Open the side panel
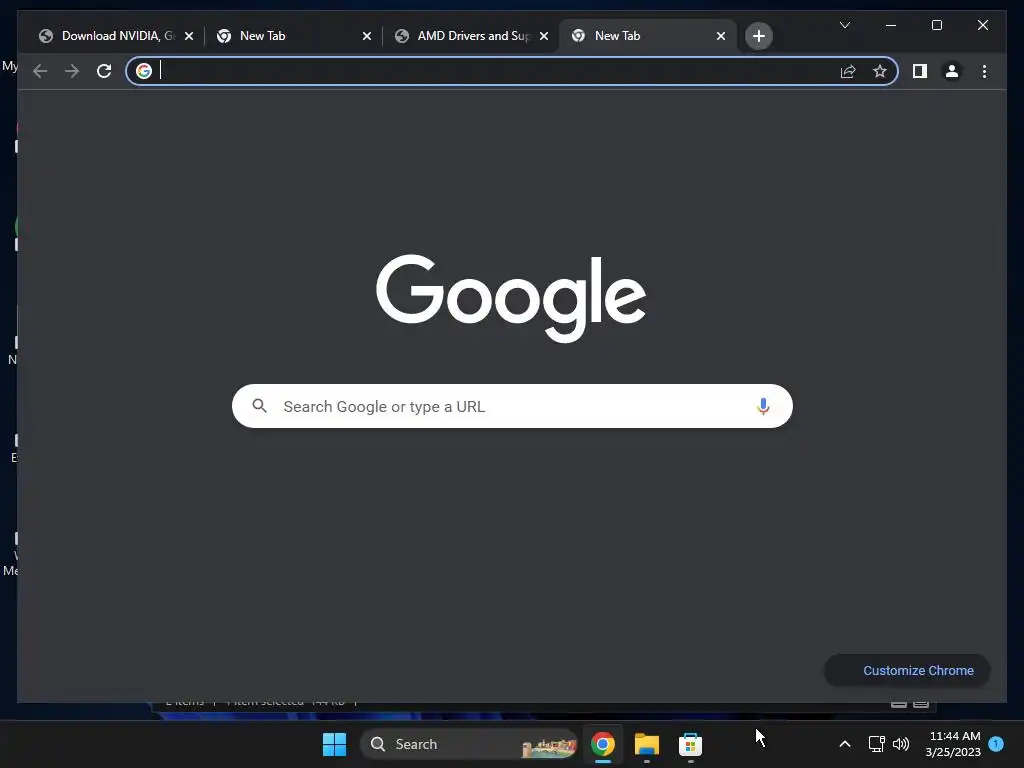1024x768 pixels. pyautogui.click(x=920, y=71)
